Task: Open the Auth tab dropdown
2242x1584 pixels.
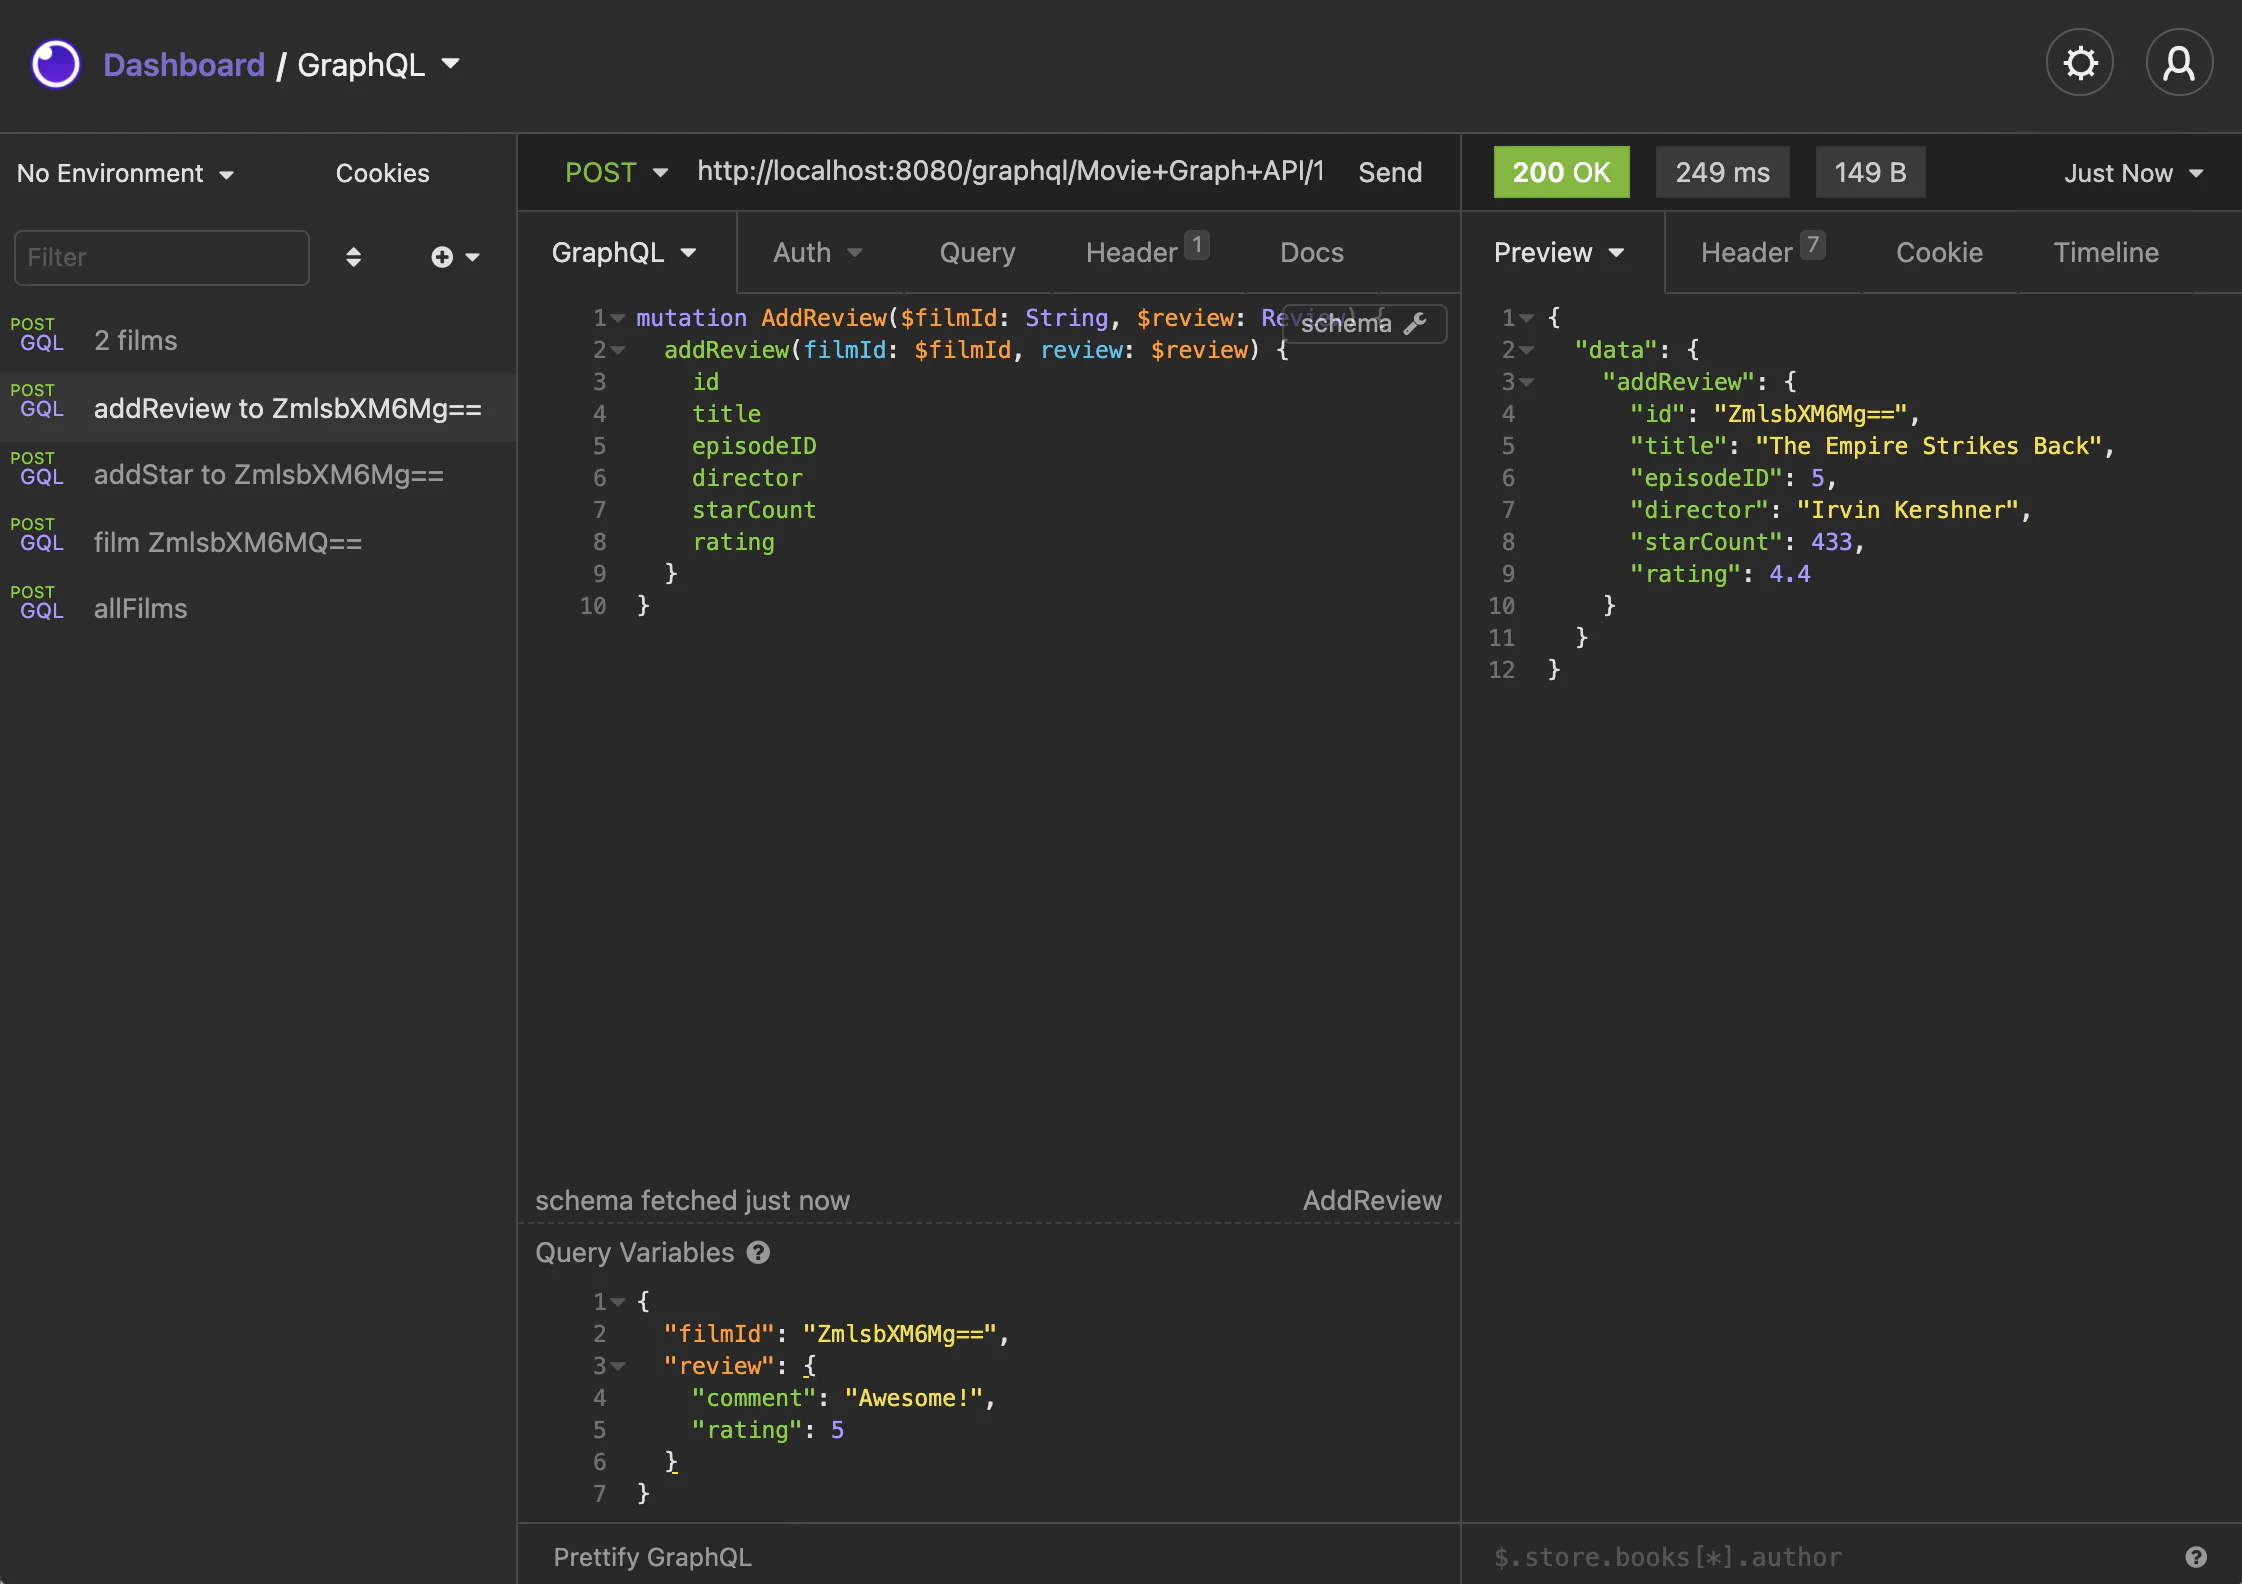Action: coord(817,252)
